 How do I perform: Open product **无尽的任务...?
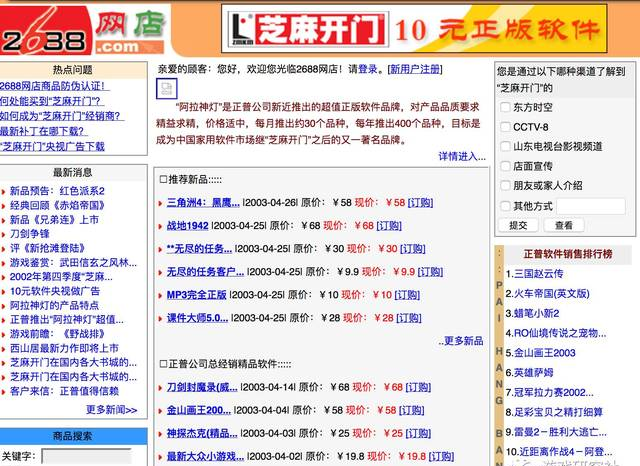pos(199,249)
